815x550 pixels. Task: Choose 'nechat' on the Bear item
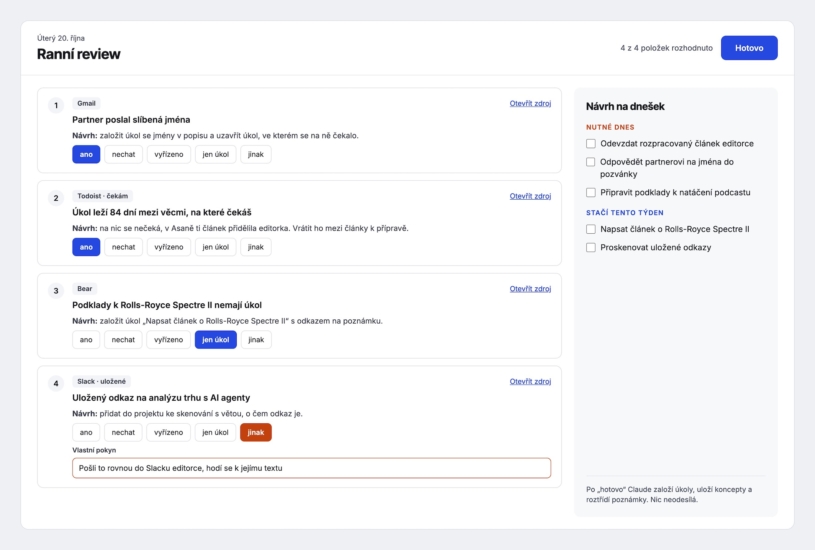(x=123, y=339)
